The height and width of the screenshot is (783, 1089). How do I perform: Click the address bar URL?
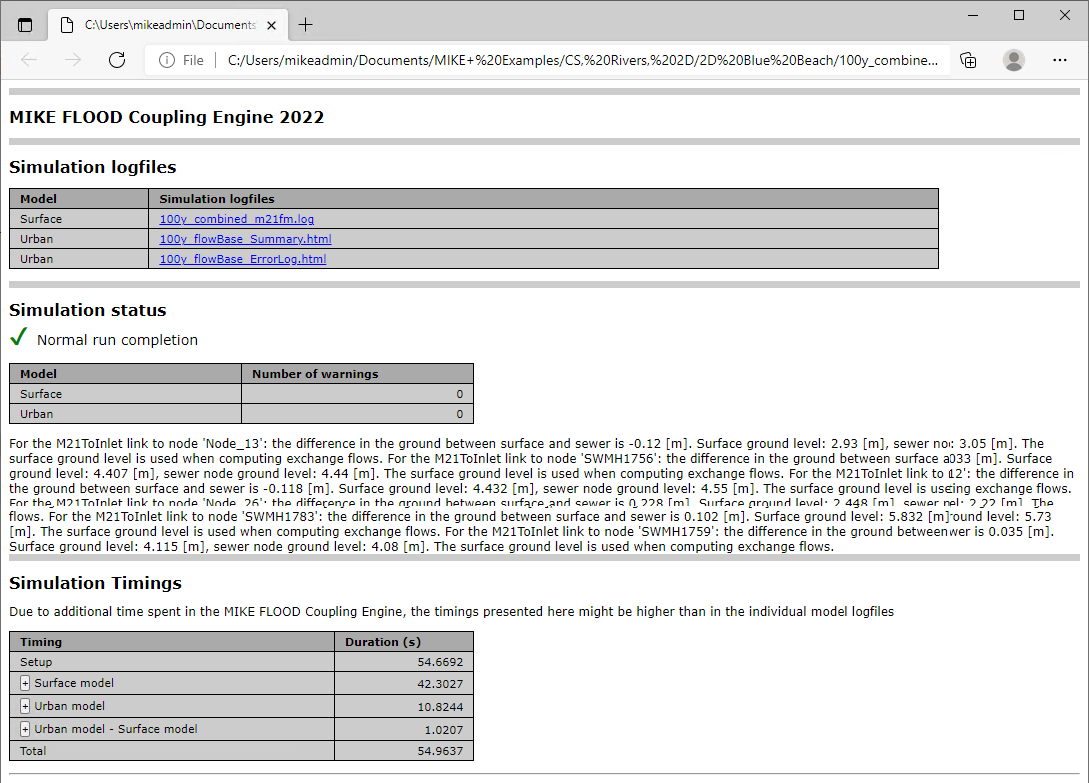click(x=583, y=60)
